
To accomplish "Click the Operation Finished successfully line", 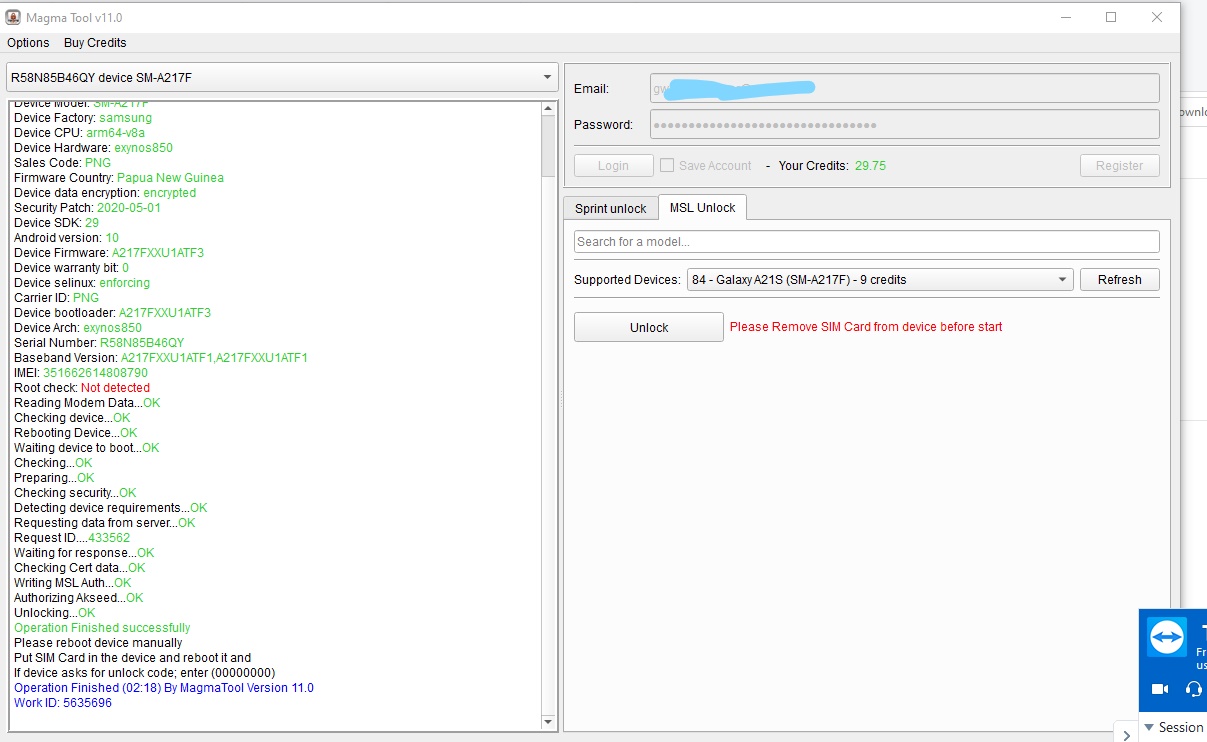I will click(102, 628).
